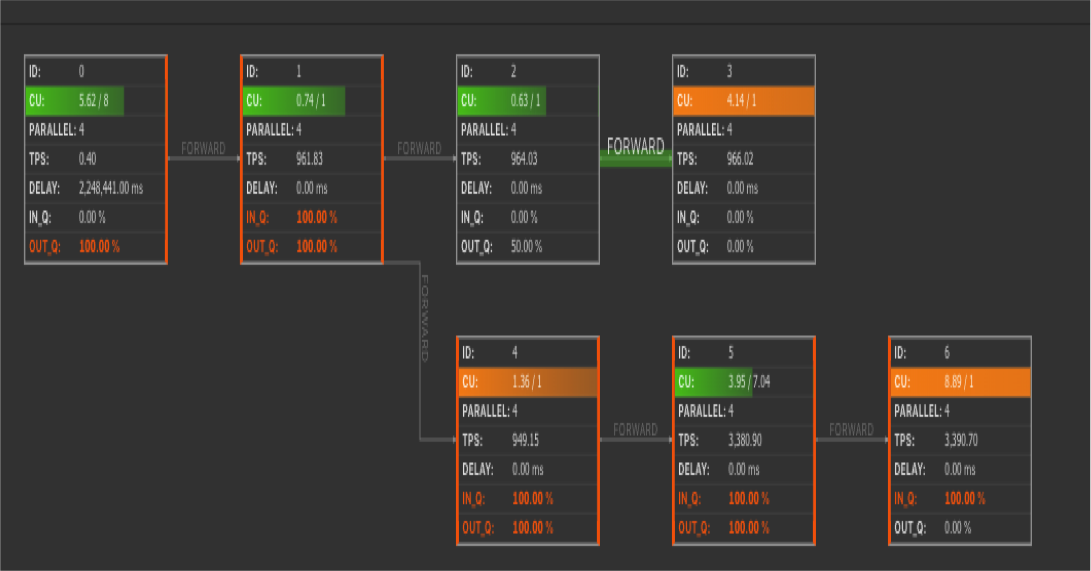This screenshot has height=571, width=1091.
Task: Click the TPS value 961.83 in node 1
Action: point(311,159)
